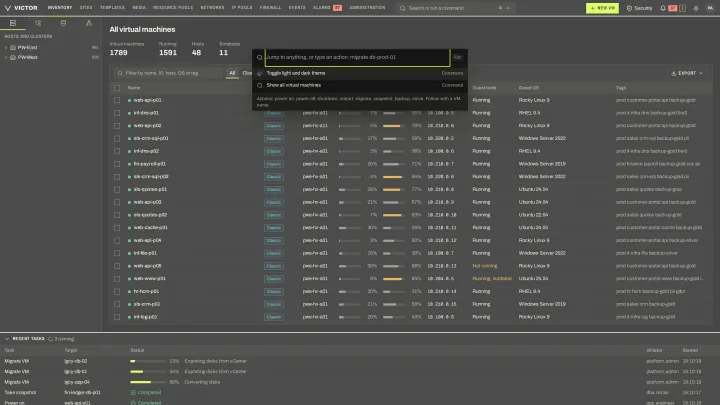The image size is (720, 405).
Task: Open the second sidebar view icon
Action: point(38,23)
